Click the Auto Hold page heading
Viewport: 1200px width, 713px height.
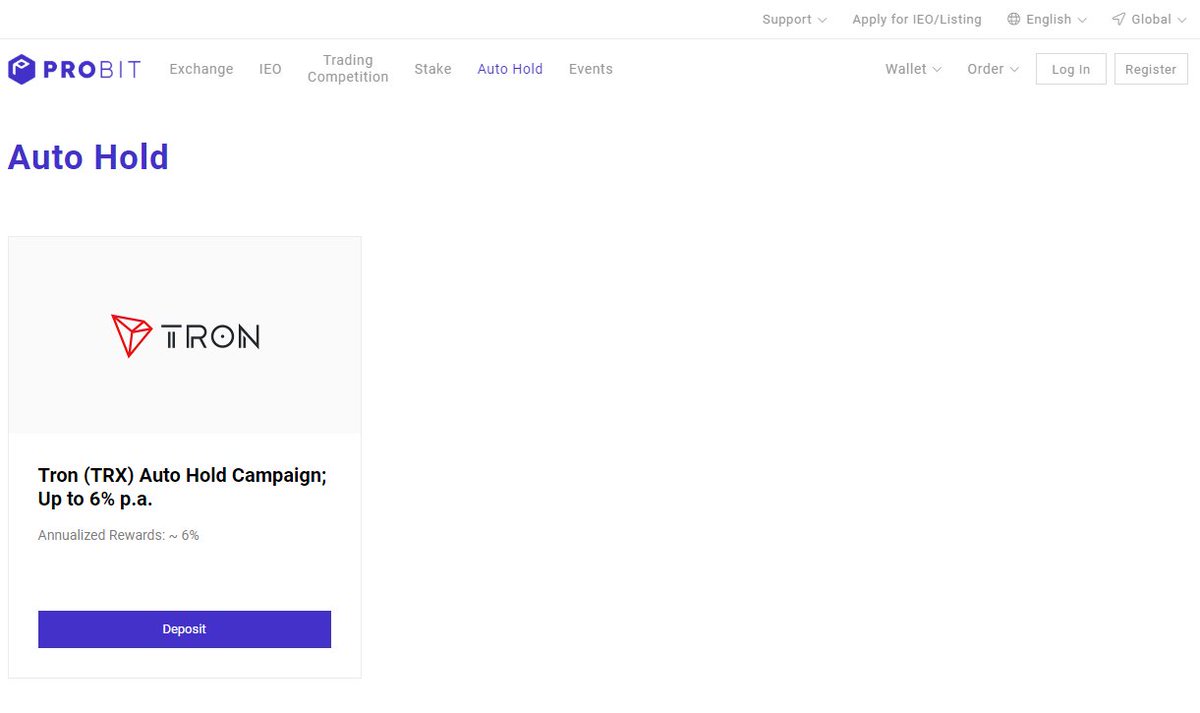(x=88, y=157)
